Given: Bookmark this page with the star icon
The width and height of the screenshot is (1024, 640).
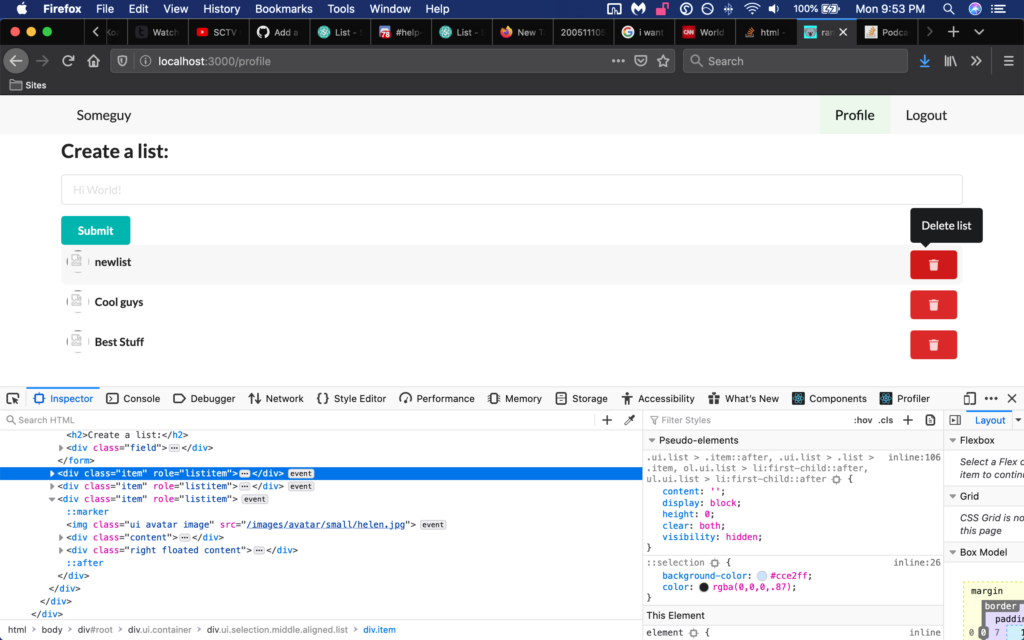Looking at the screenshot, I should coord(663,61).
